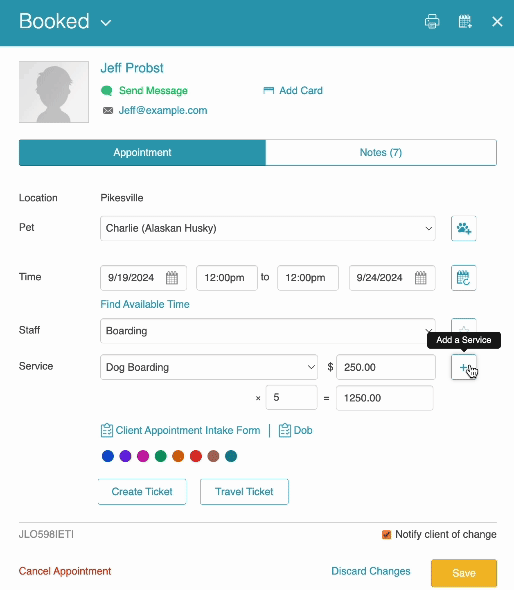Click the Dob form clipboard icon
This screenshot has width=514, height=590.
tap(284, 430)
